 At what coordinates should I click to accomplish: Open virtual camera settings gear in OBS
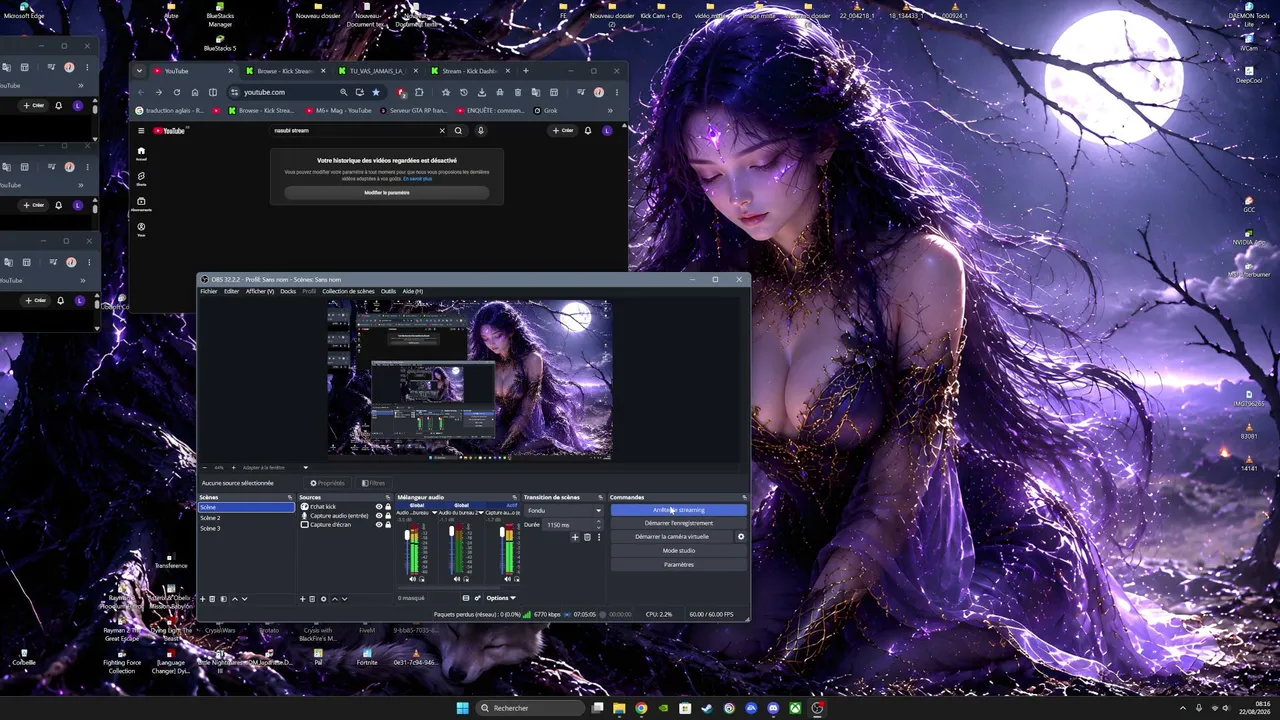(x=741, y=537)
